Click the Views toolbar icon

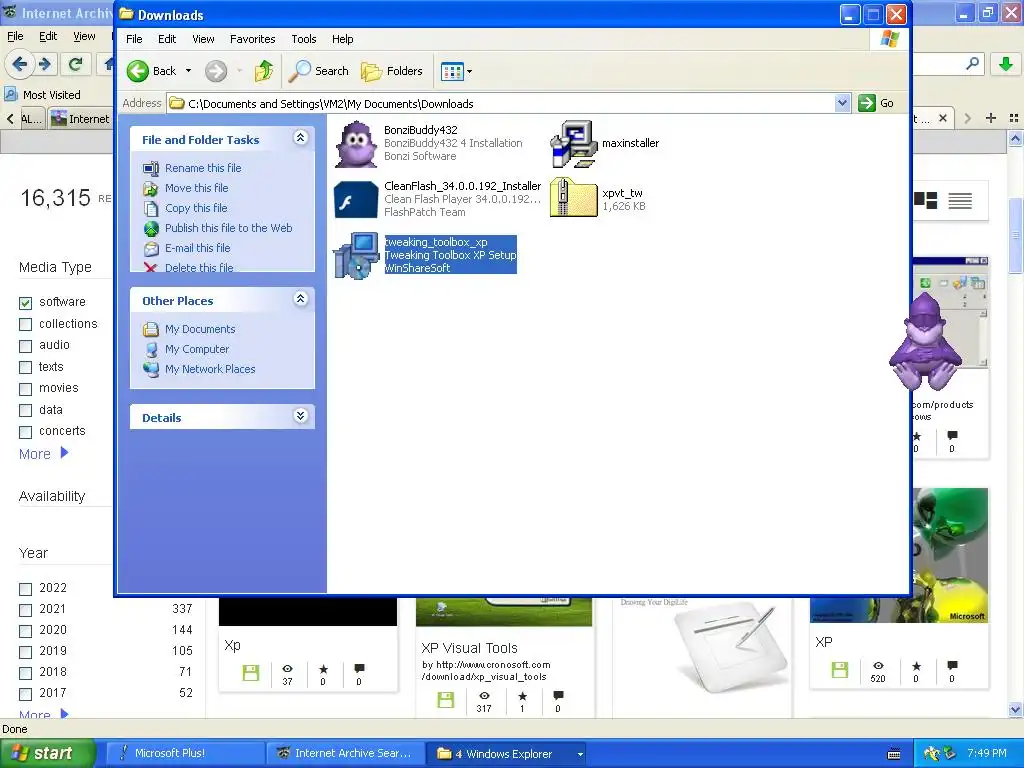(x=452, y=71)
